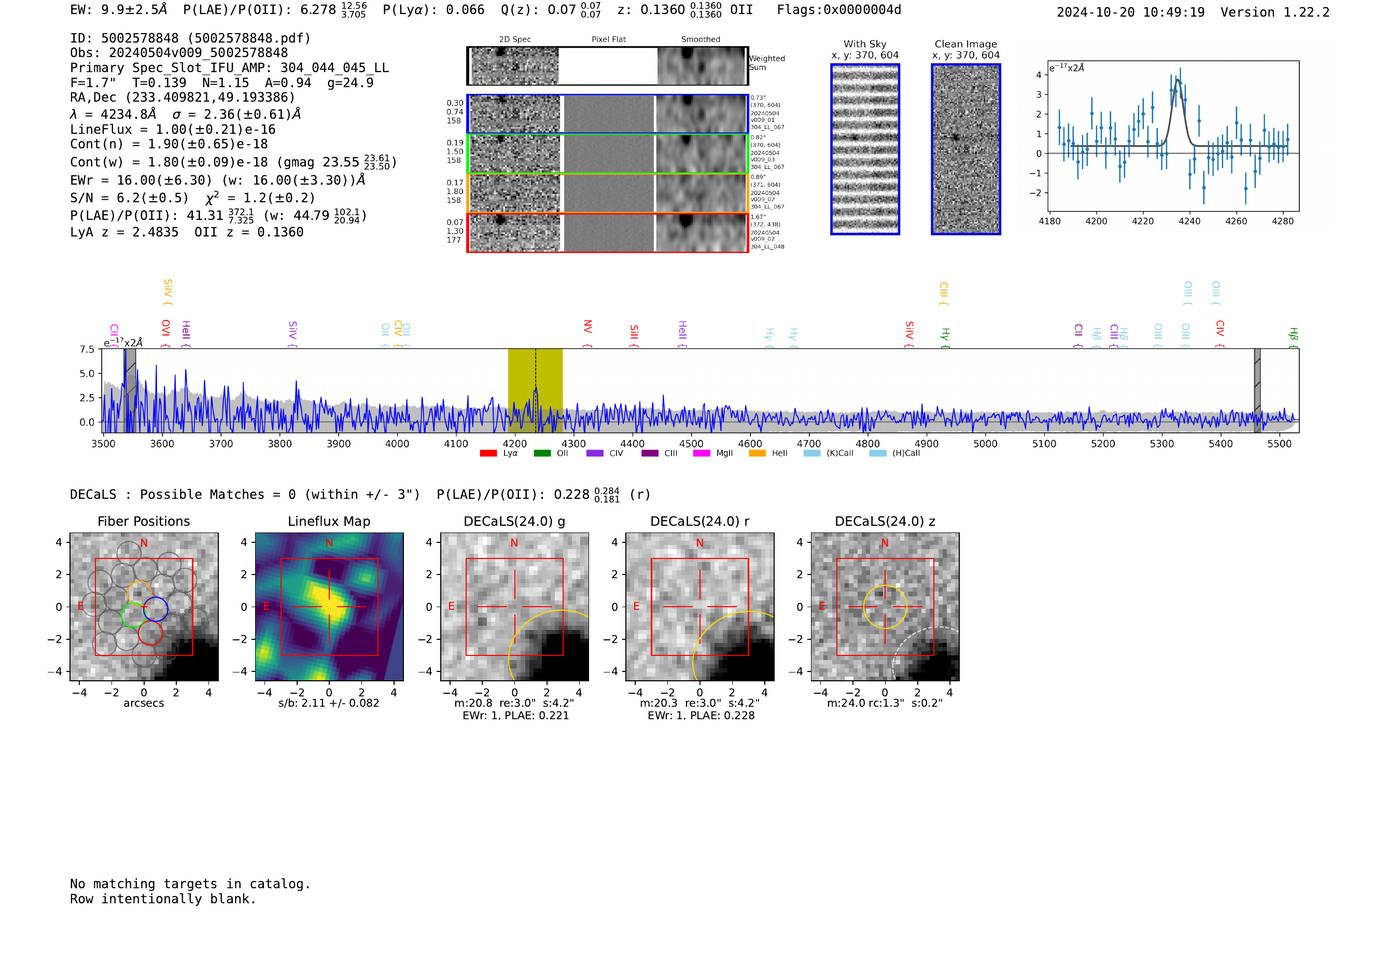Click 'No matching targets in catalog.' text
The height and width of the screenshot is (953, 1400).
coord(190,884)
